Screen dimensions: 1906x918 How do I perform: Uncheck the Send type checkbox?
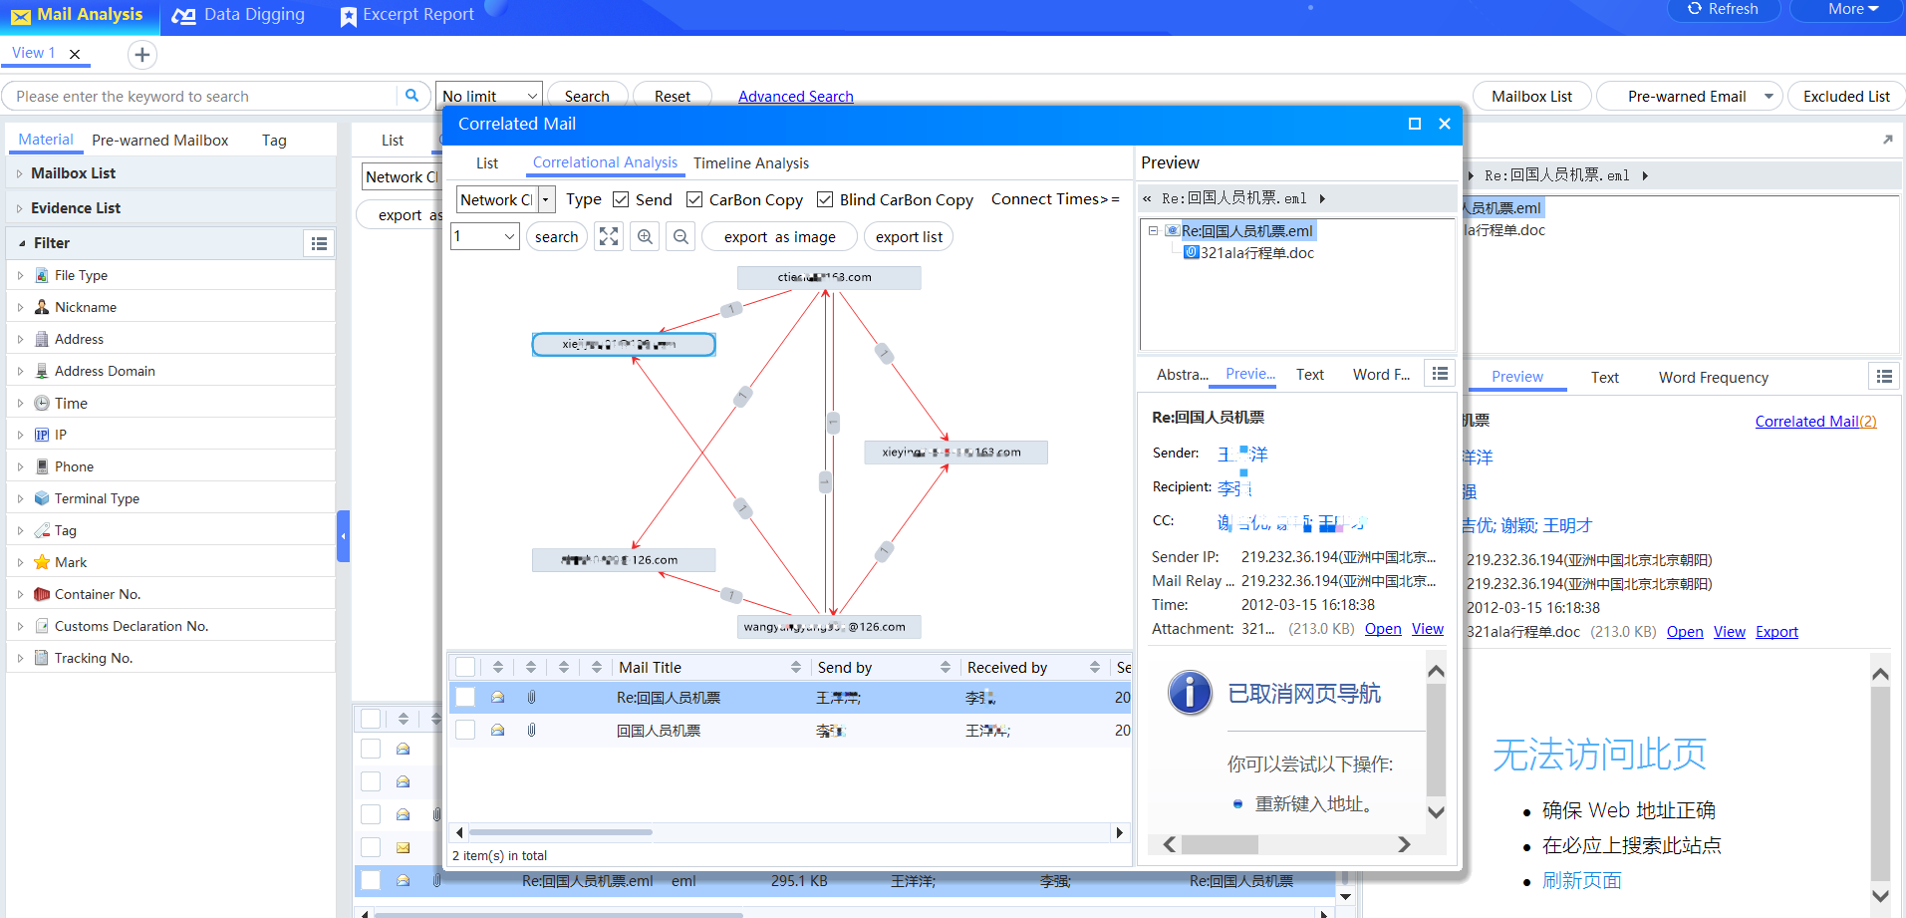pos(621,200)
